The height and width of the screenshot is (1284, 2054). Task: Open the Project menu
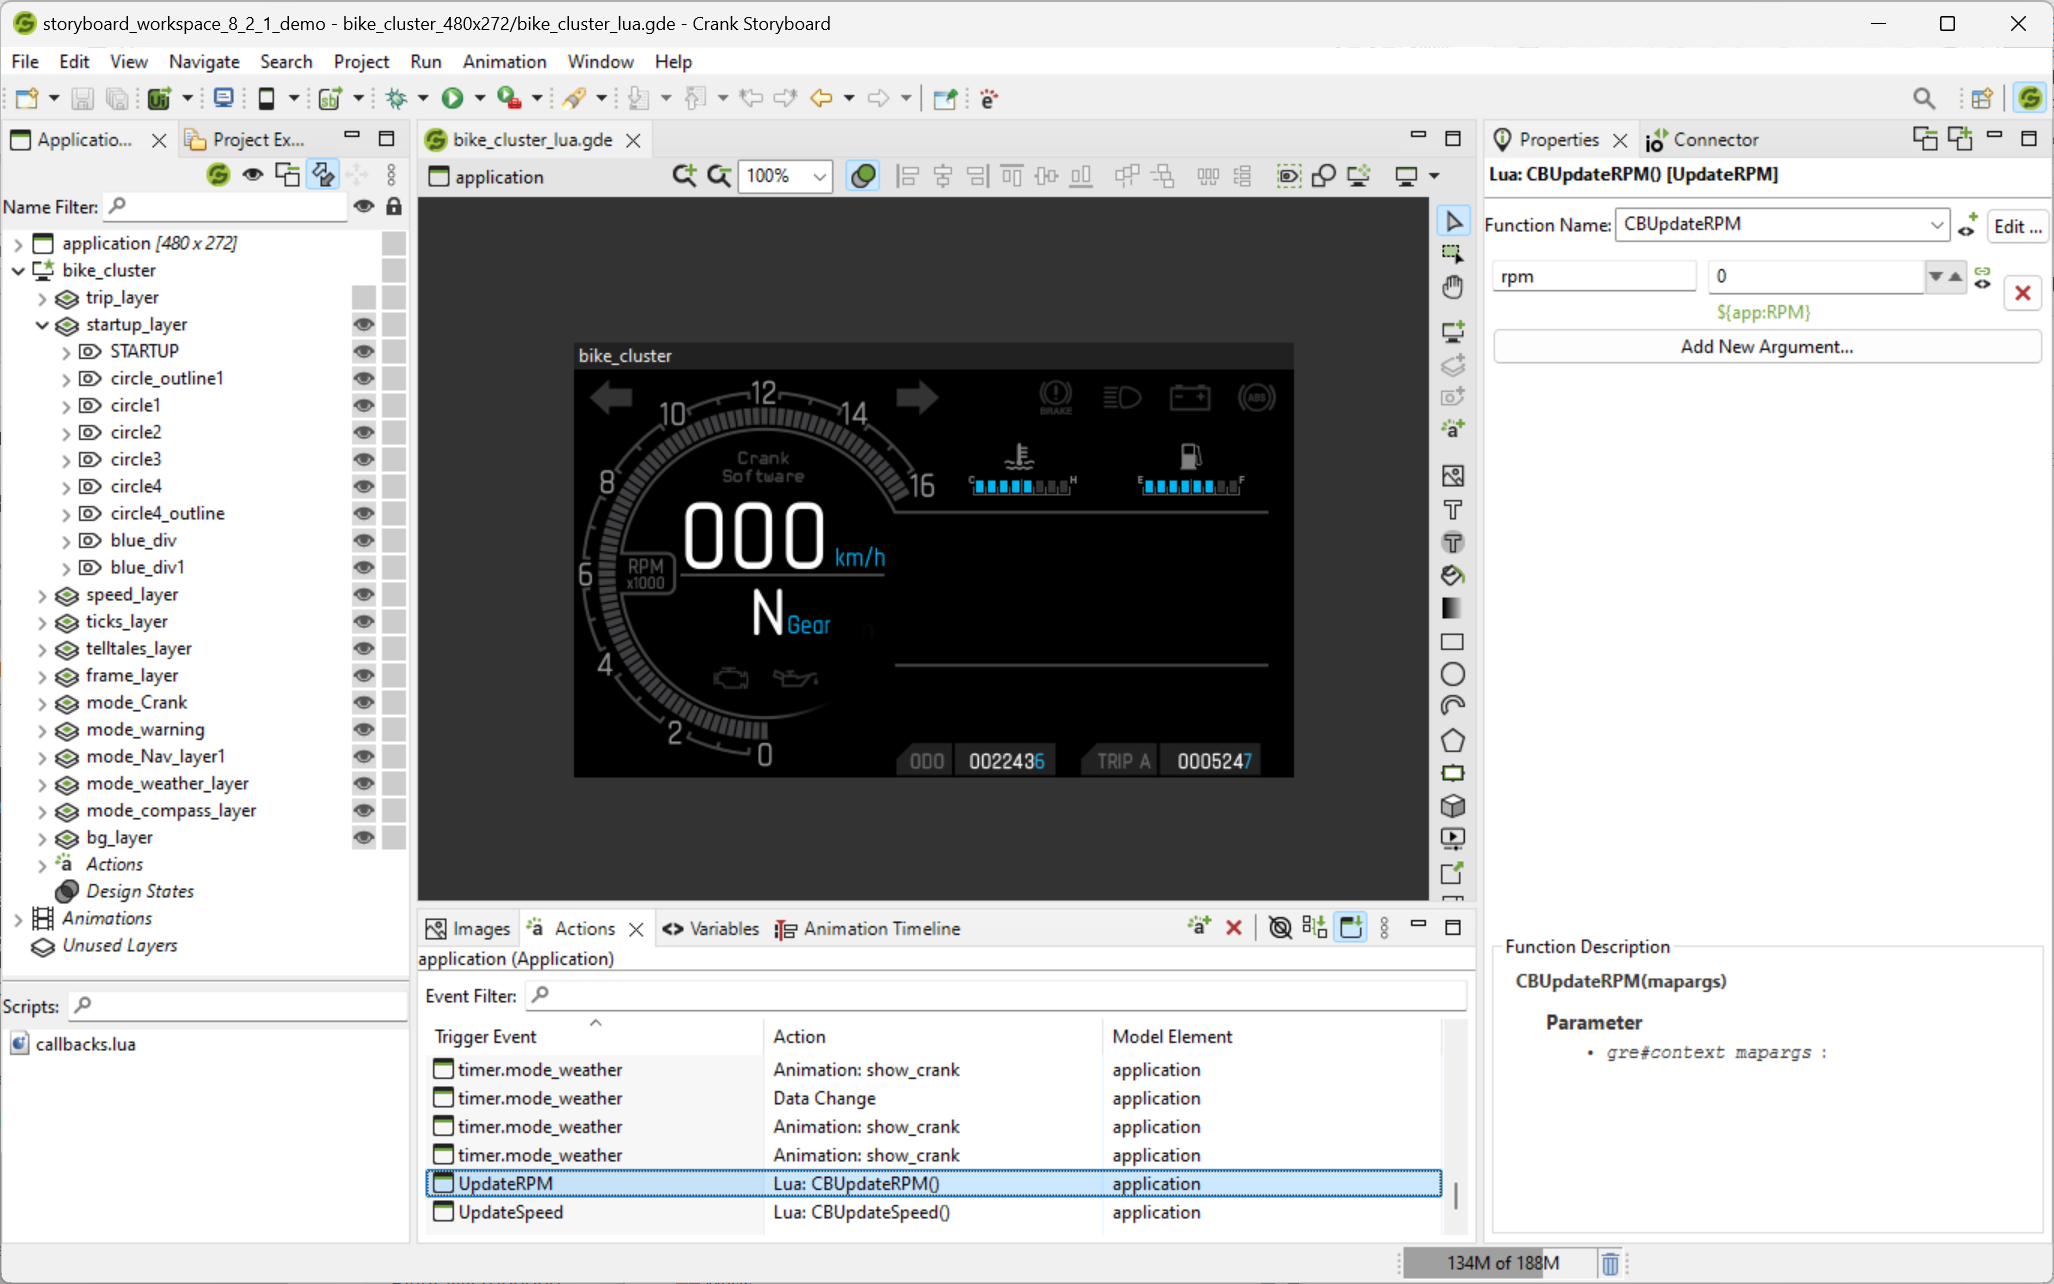coord(361,61)
